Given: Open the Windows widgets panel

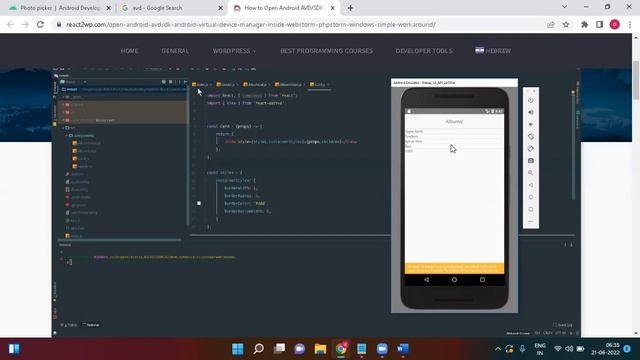Looking at the screenshot, I should [x=14, y=349].
